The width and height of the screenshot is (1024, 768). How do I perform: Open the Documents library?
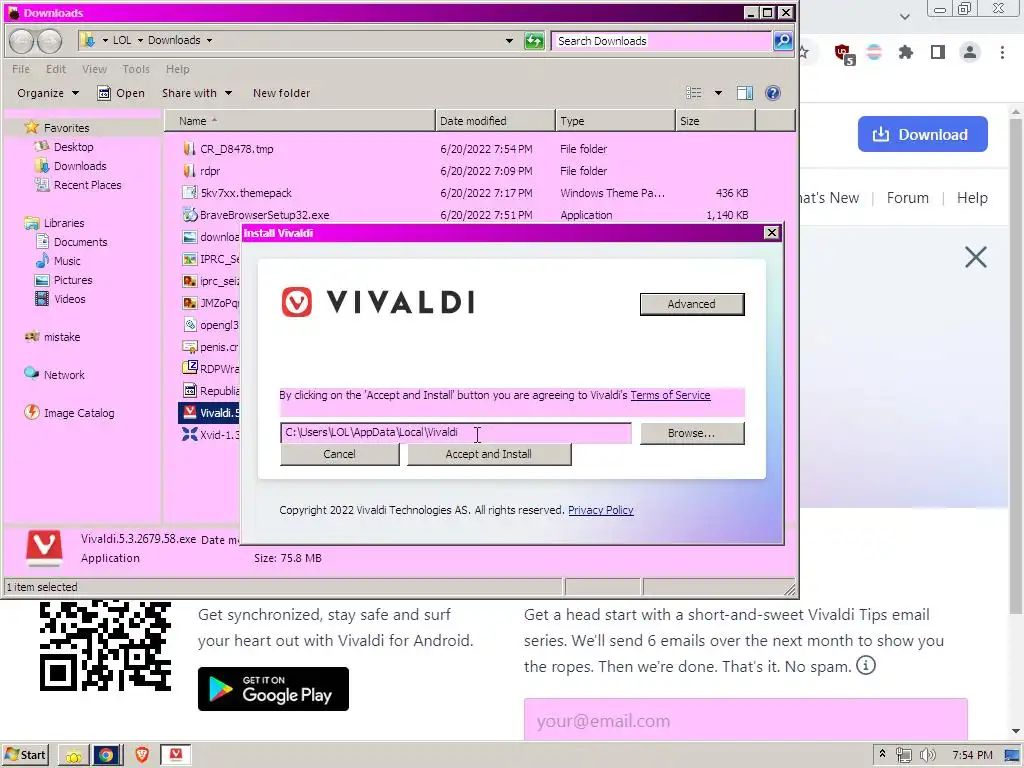[x=80, y=242]
